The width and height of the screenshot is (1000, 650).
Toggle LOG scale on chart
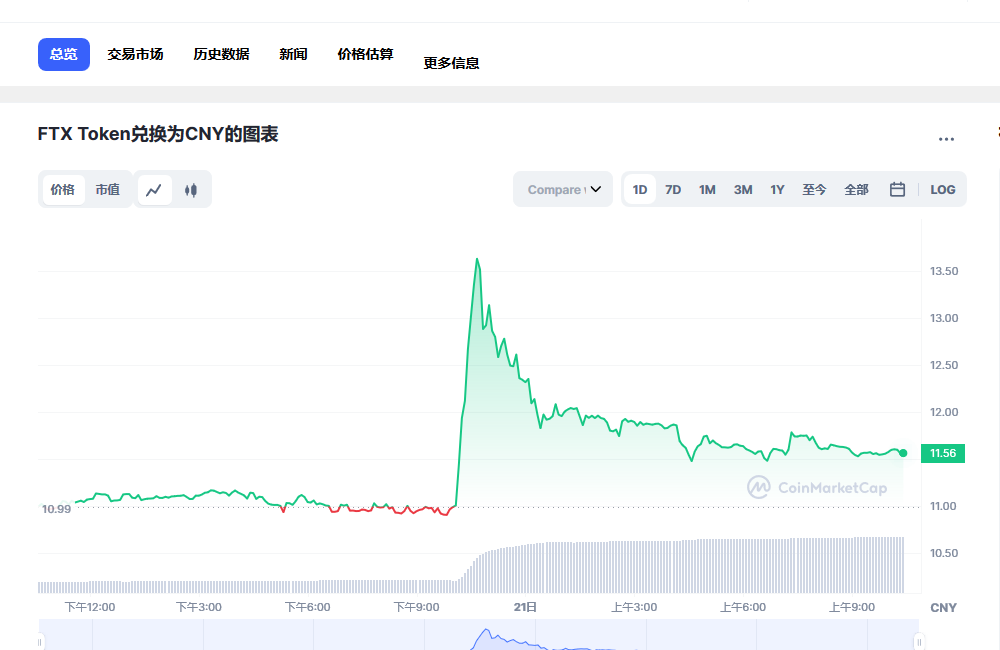pos(943,189)
